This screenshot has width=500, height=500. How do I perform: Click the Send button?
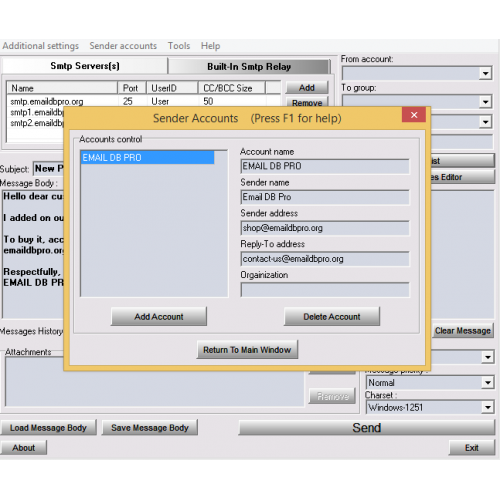[x=367, y=427]
